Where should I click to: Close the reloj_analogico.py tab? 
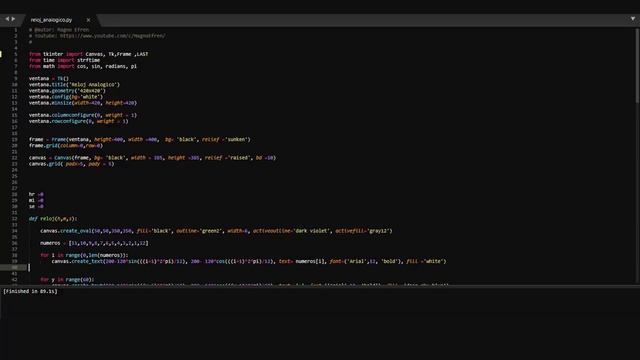coord(88,20)
